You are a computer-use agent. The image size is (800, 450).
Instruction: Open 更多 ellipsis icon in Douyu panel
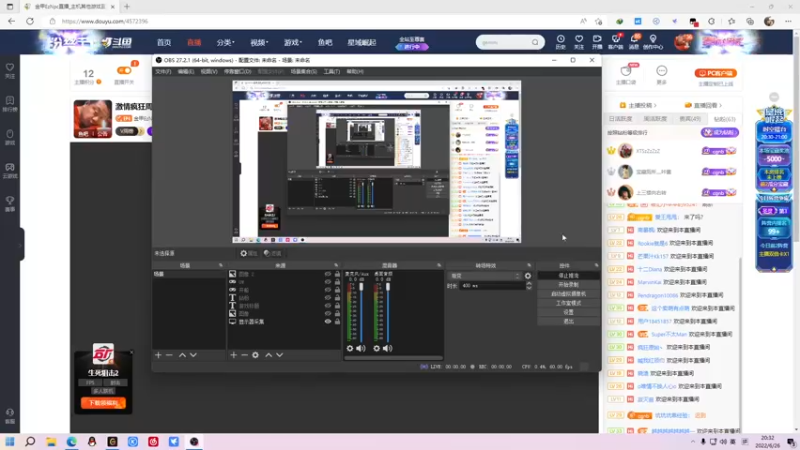[x=662, y=74]
